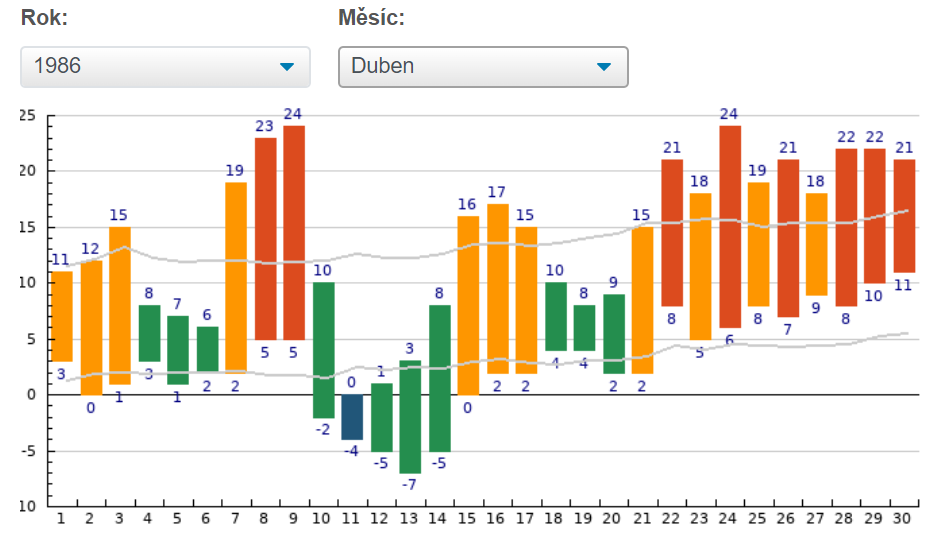939x539 pixels.
Task: Select the red bar for day 9
Action: pyautogui.click(x=294, y=232)
